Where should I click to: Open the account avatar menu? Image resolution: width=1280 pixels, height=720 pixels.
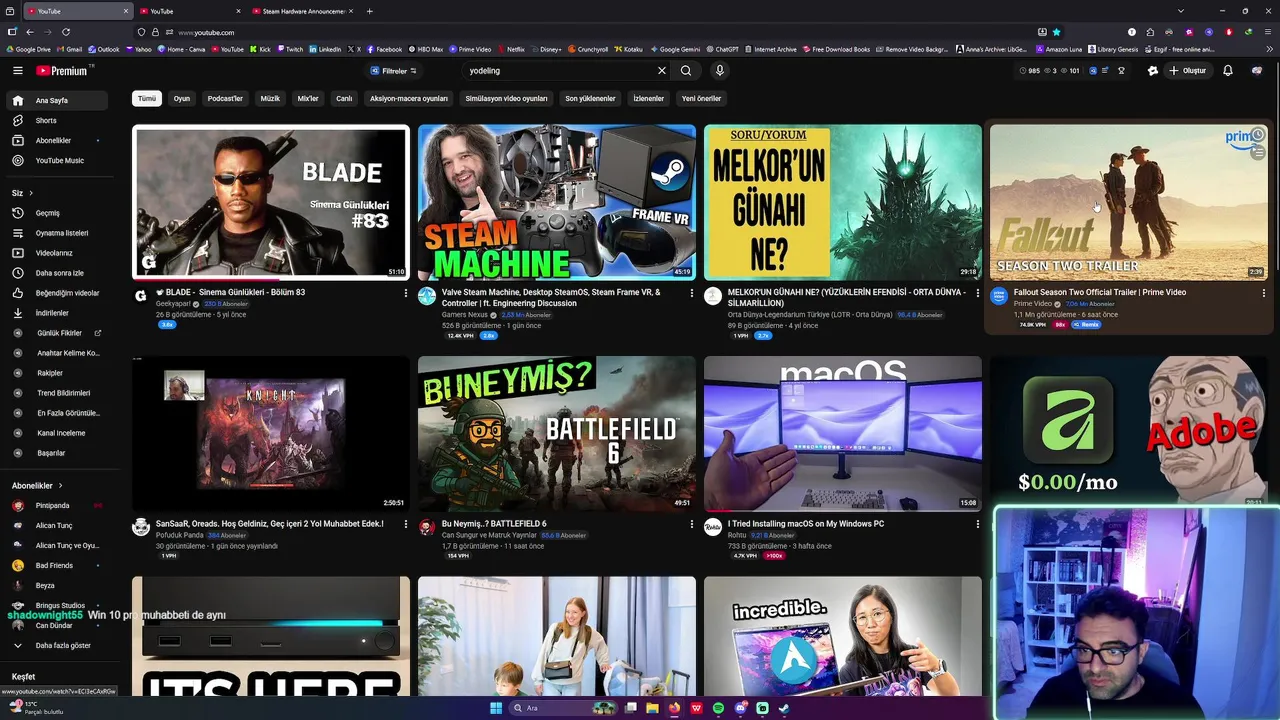click(x=1257, y=71)
